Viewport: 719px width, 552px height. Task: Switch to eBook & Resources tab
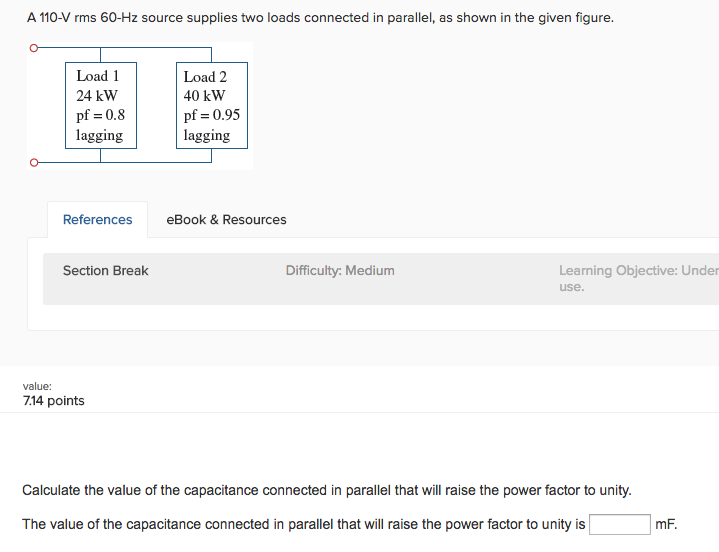(x=226, y=220)
